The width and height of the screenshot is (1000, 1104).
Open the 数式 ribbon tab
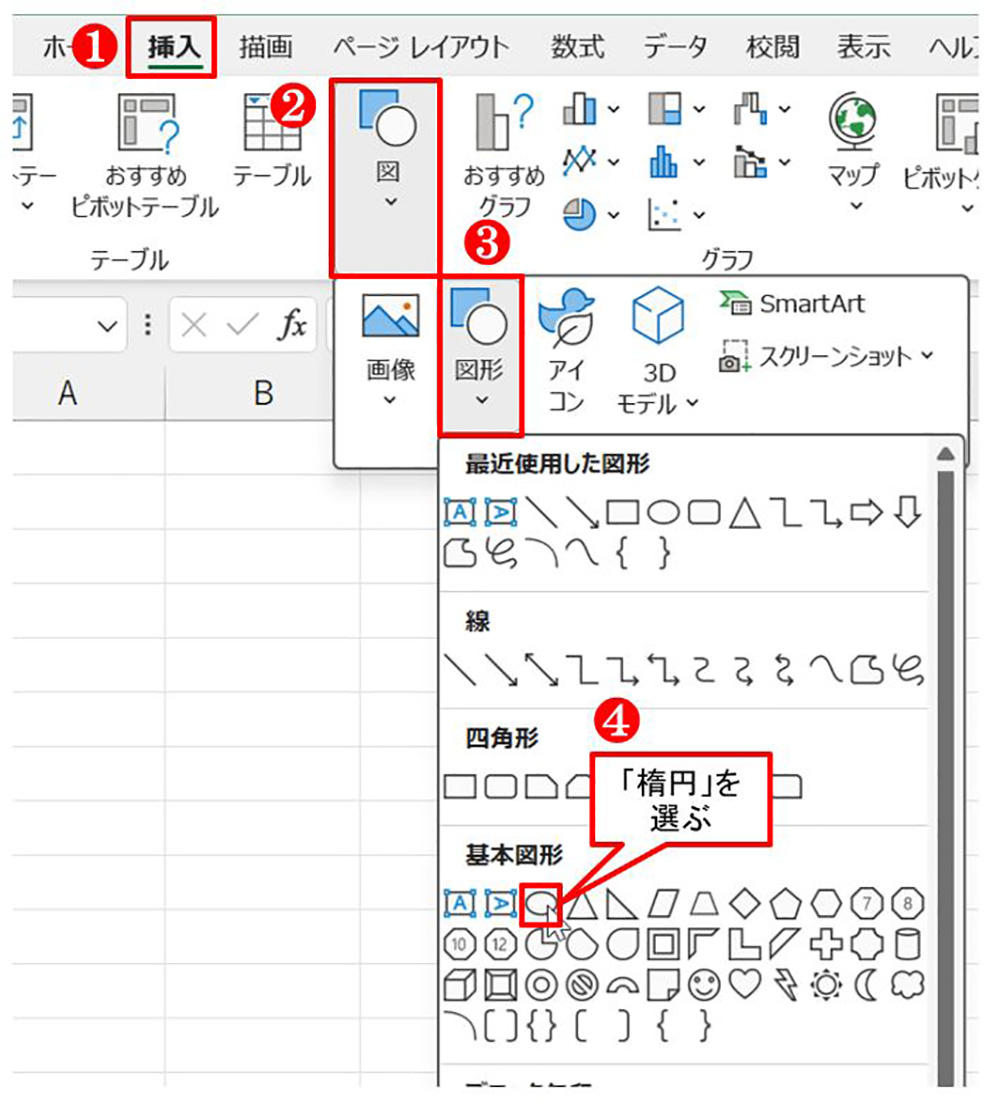pyautogui.click(x=577, y=47)
